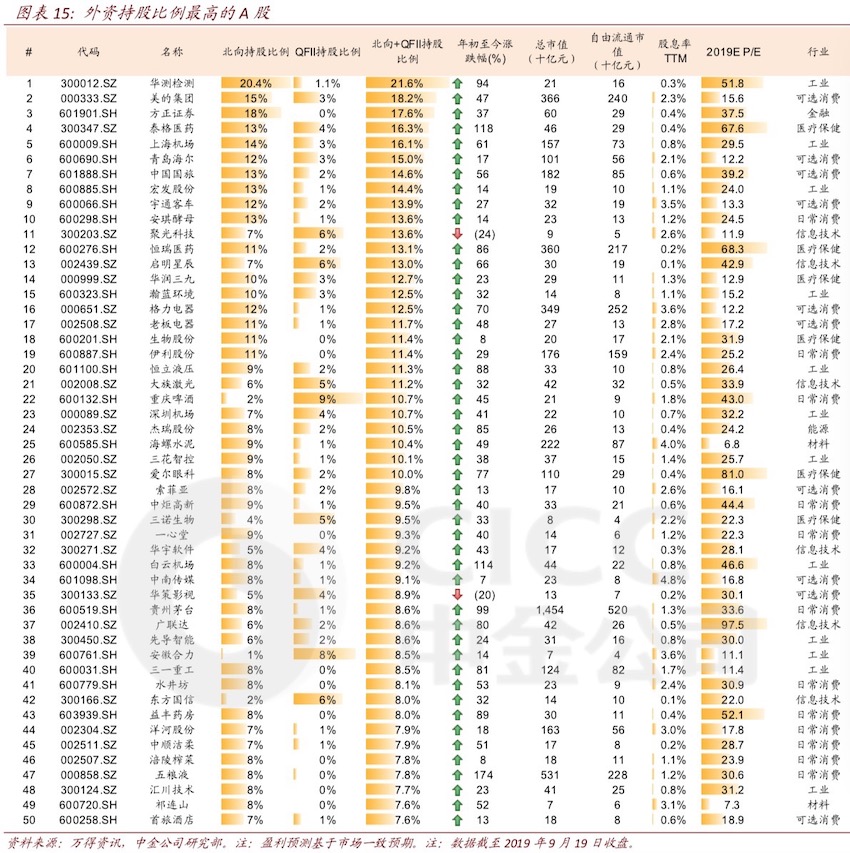Click the stock name 青岛海尔
The height and width of the screenshot is (853, 850).
click(172, 159)
